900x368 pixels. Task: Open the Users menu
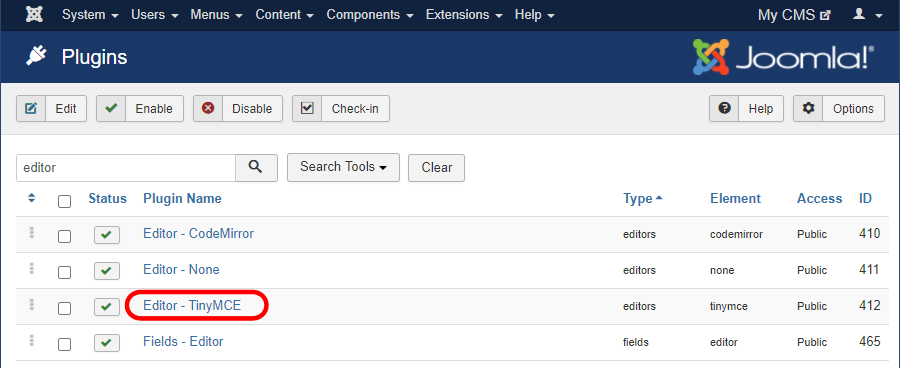point(155,15)
